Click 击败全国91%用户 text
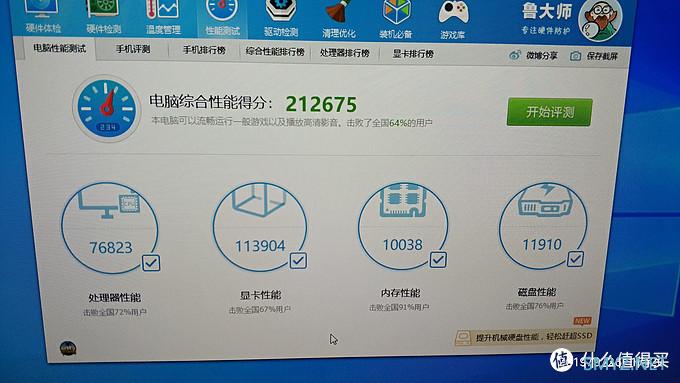The image size is (680, 383). point(399,308)
